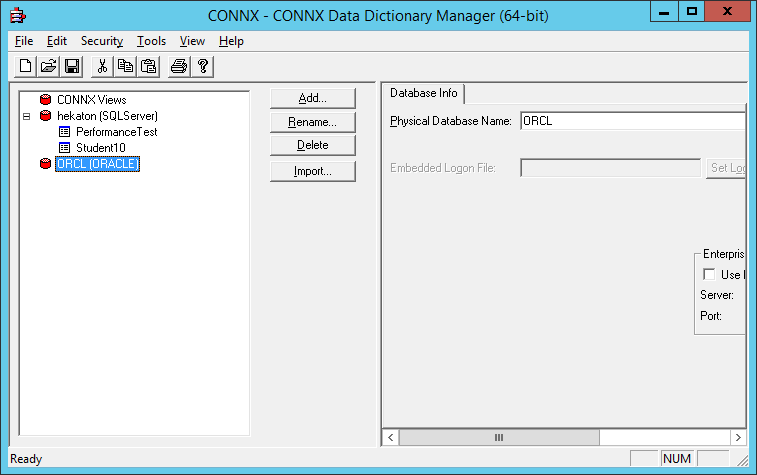Select ORCL (ORACLE) tree item
The image size is (757, 475).
pyautogui.click(x=98, y=164)
